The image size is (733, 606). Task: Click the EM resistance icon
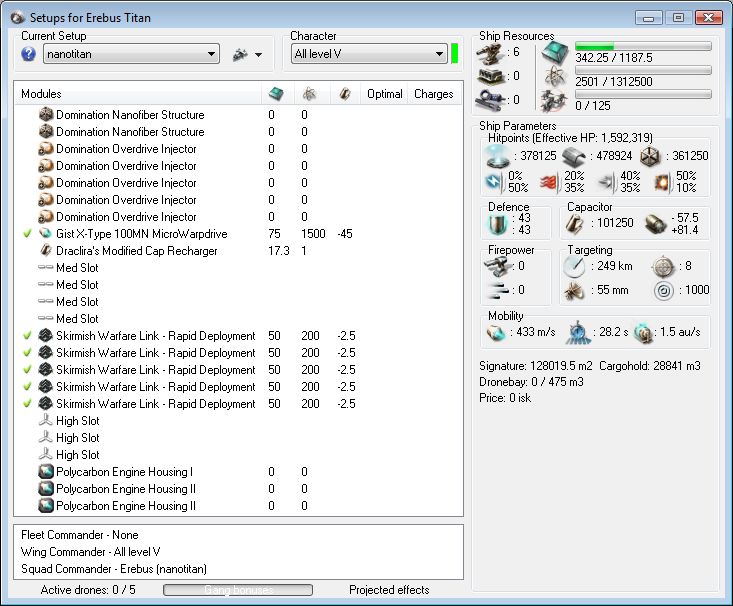coord(494,181)
